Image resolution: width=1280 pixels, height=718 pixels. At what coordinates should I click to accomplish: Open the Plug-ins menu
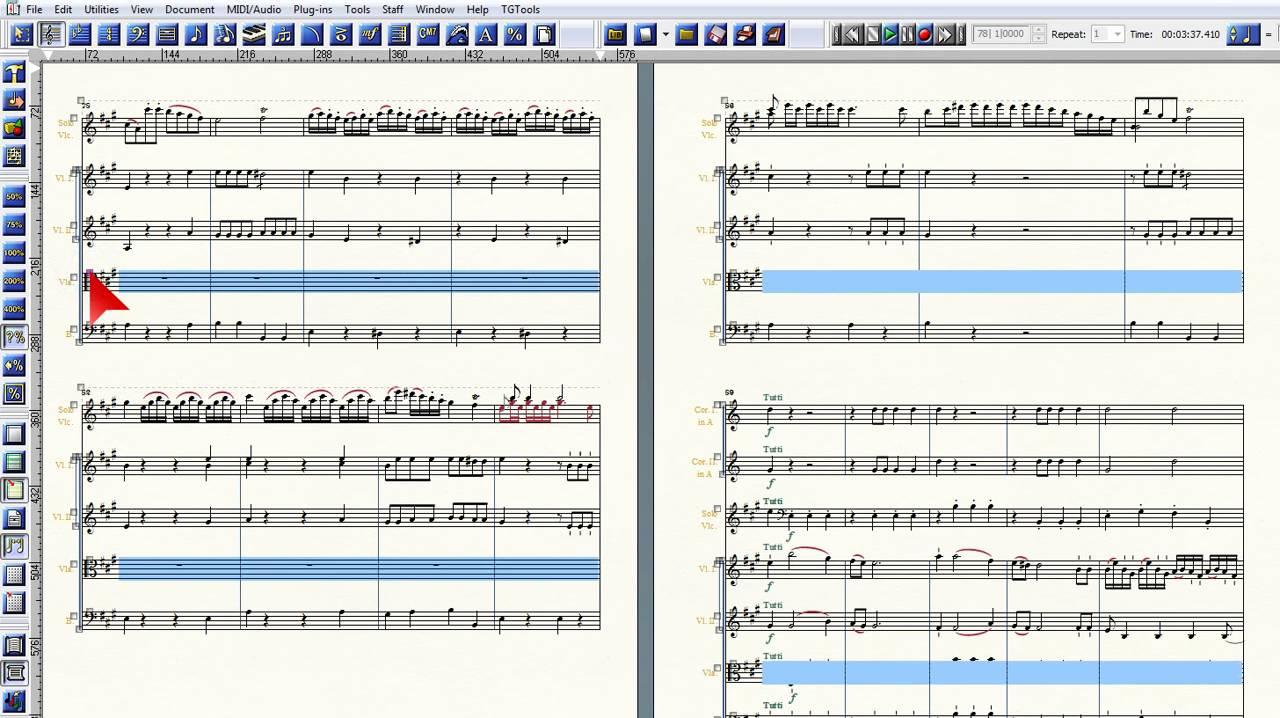pos(313,9)
